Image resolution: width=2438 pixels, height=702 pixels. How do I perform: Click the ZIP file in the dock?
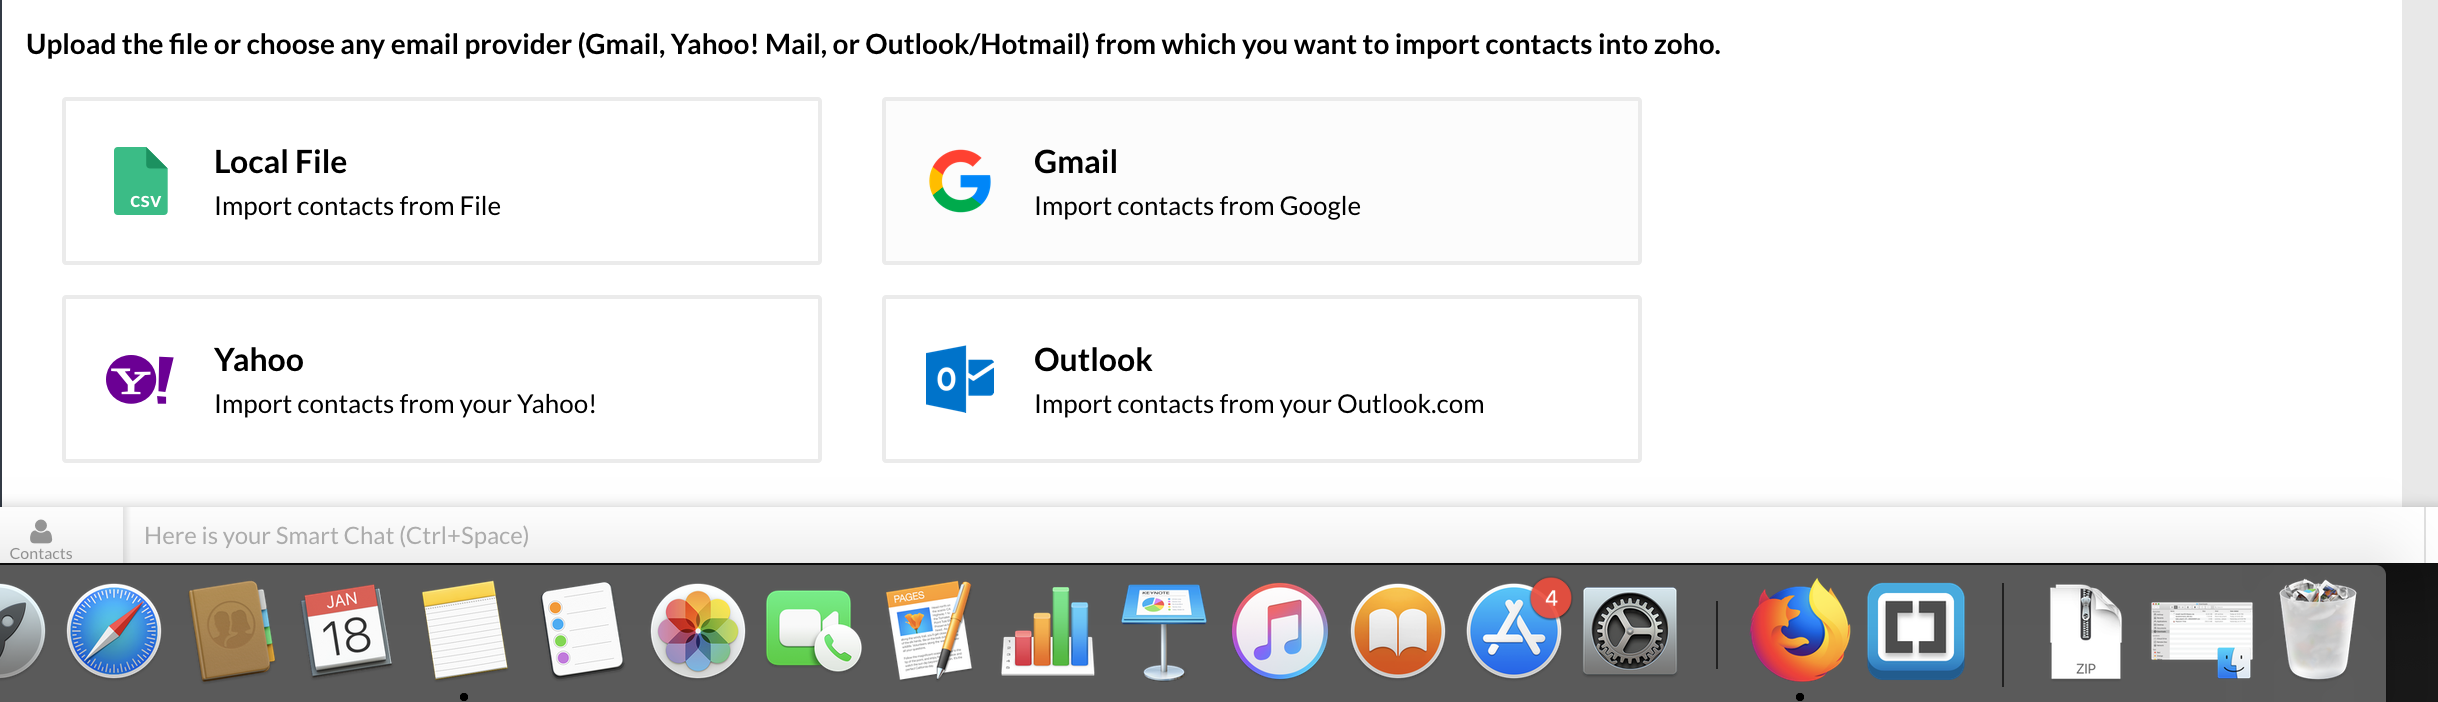[2086, 631]
